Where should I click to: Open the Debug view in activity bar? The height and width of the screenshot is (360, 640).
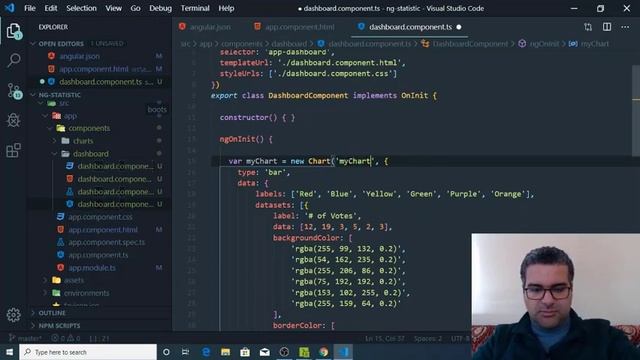click(13, 120)
